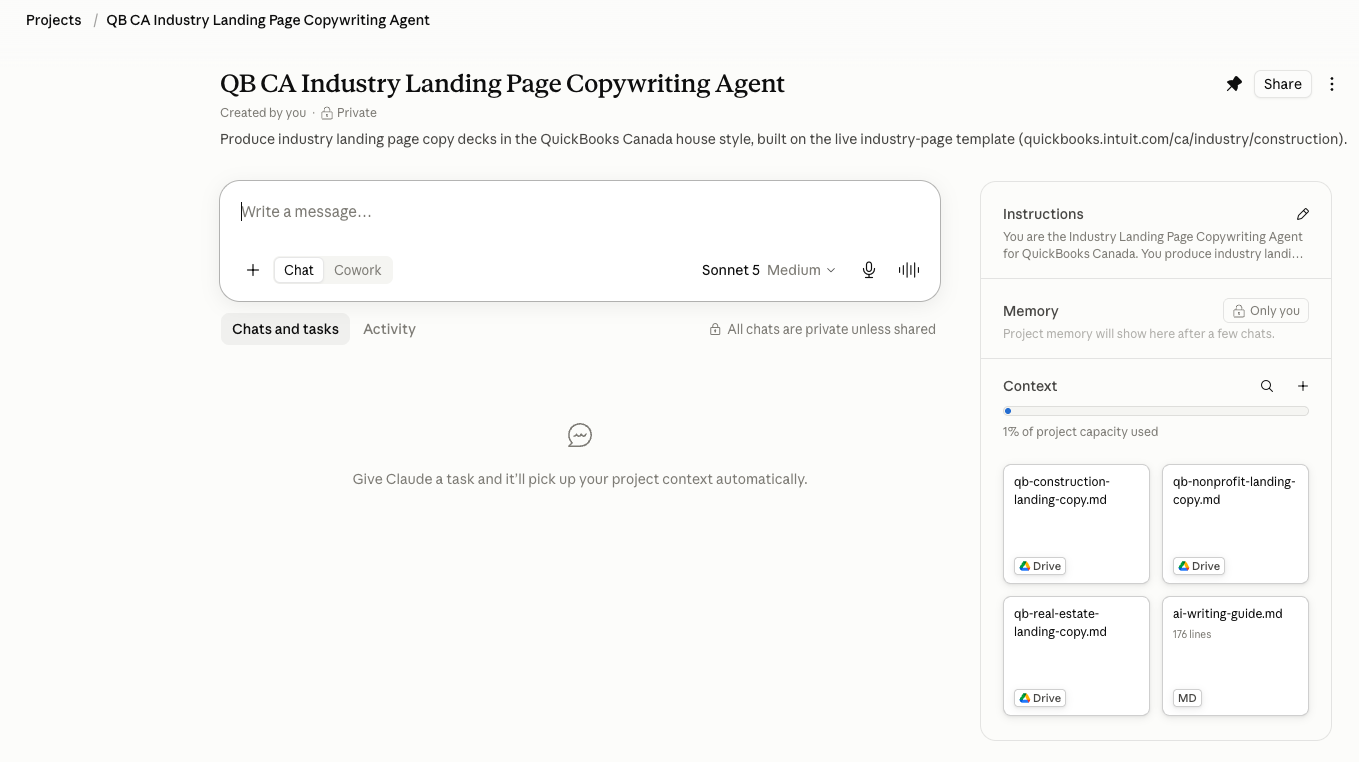The width and height of the screenshot is (1359, 762).
Task: Open the Sonnet 5 model dropdown
Action: tap(768, 270)
